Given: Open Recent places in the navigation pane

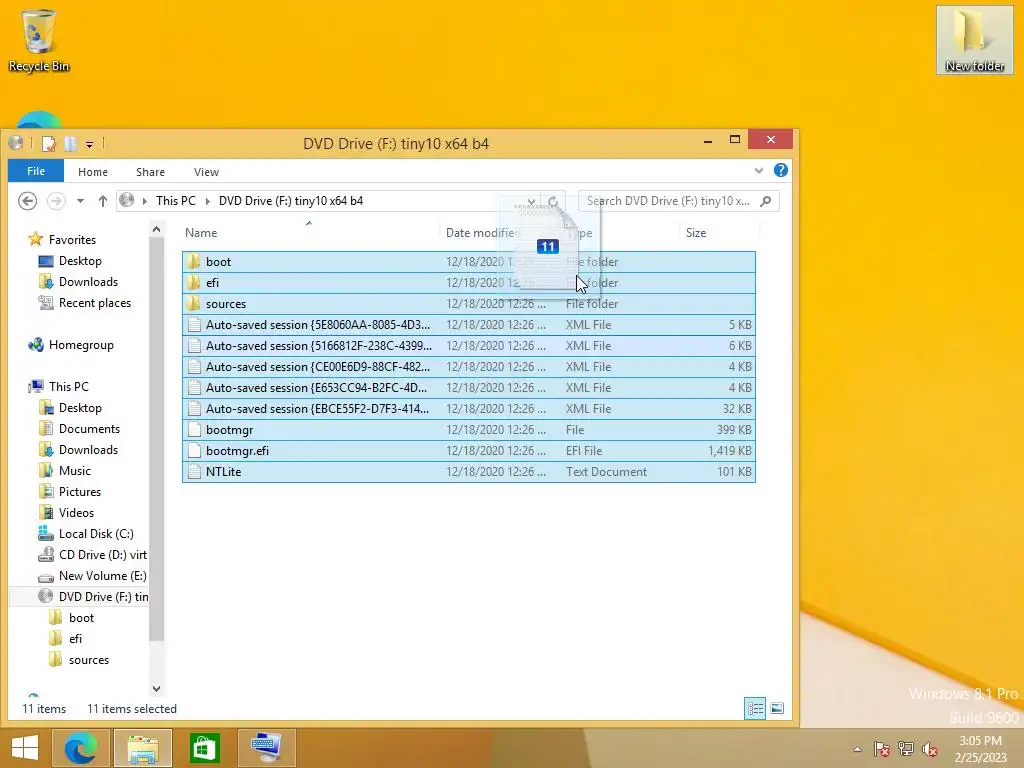Looking at the screenshot, I should 95,302.
